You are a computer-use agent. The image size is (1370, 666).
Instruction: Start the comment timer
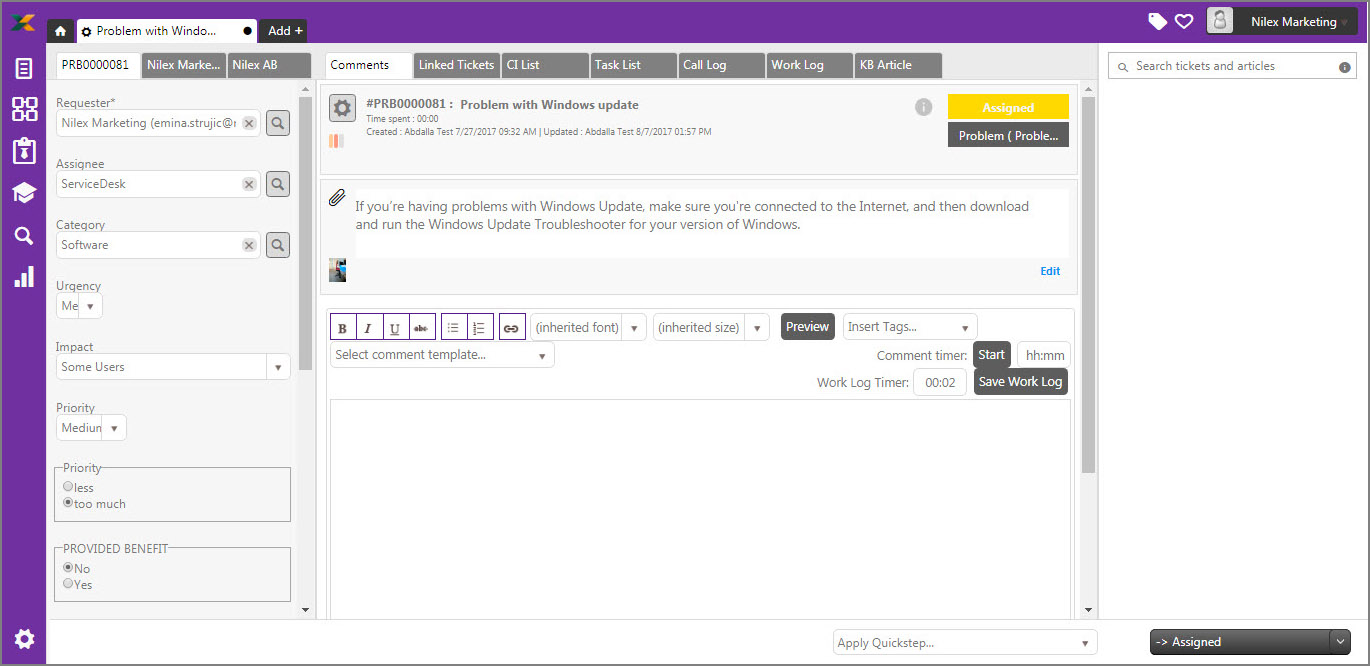point(991,355)
